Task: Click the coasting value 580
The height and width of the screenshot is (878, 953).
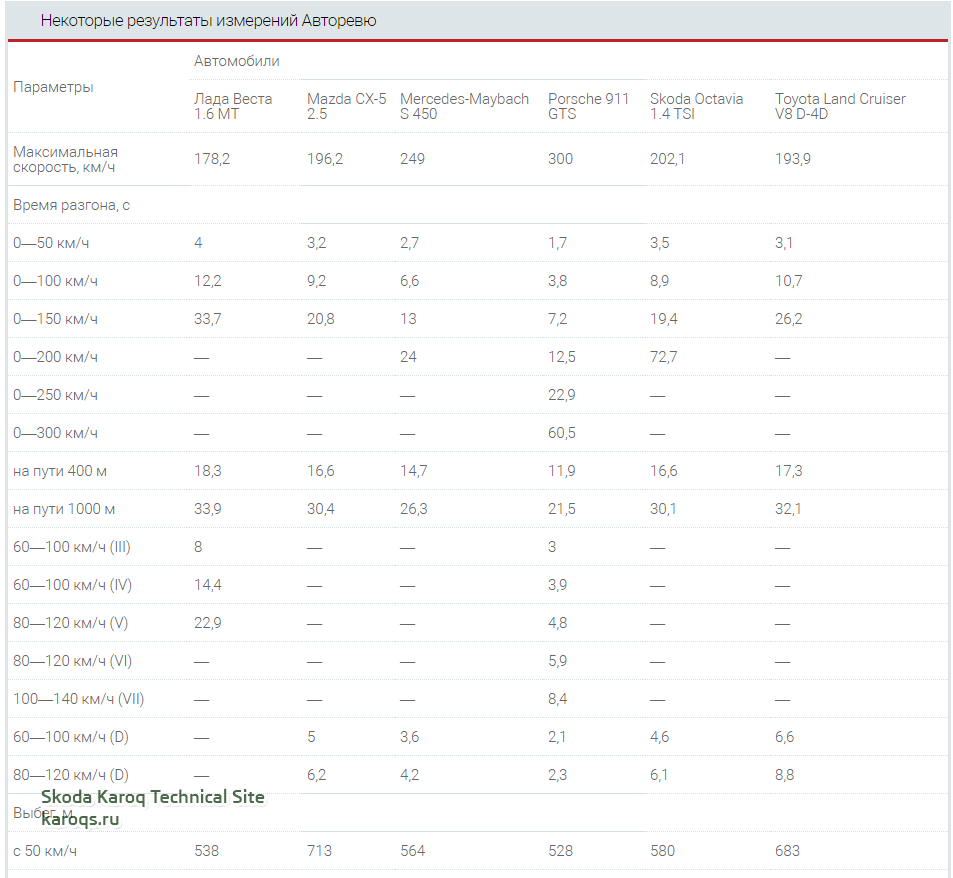Action: tap(662, 851)
